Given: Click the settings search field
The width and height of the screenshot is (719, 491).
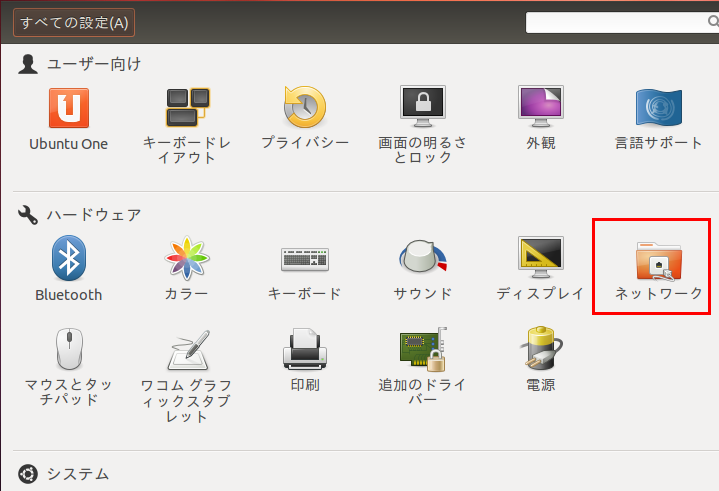Looking at the screenshot, I should pos(622,22).
